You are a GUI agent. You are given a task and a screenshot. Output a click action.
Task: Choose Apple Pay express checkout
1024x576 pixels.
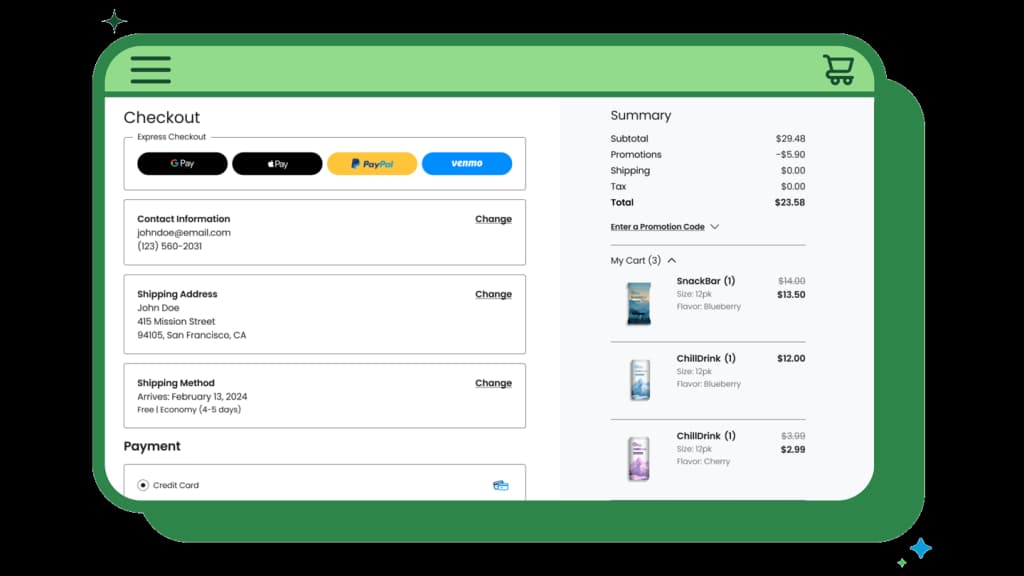coord(277,164)
